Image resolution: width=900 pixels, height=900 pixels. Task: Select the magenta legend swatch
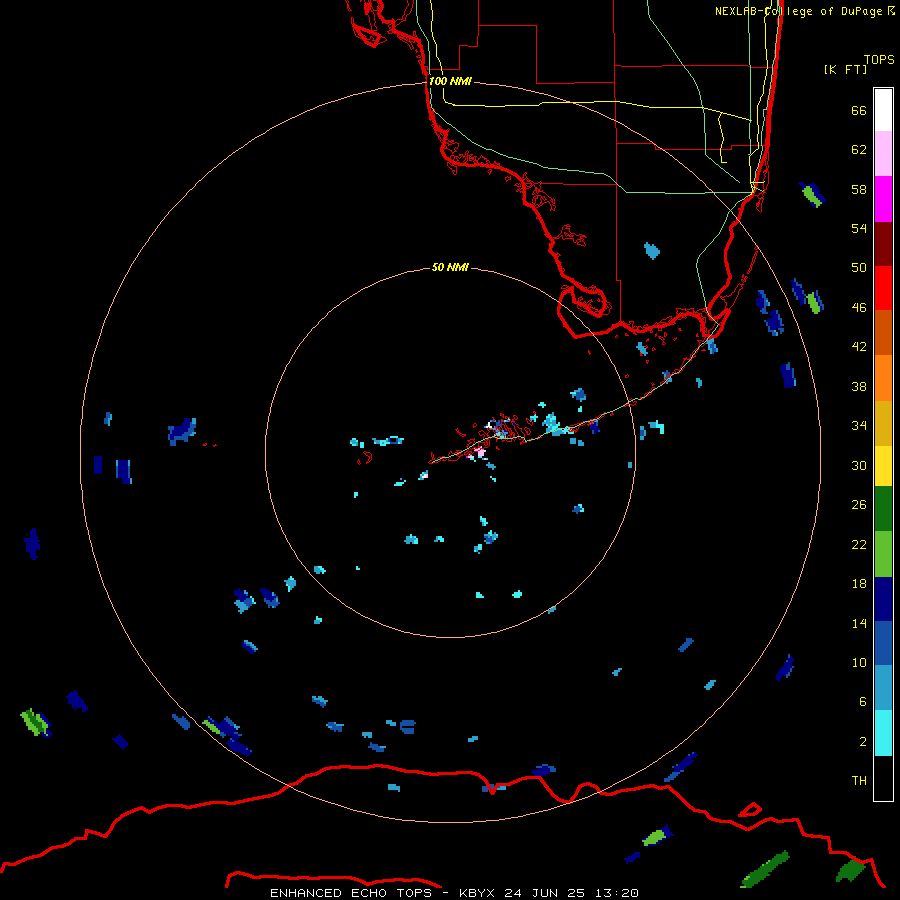pos(883,199)
